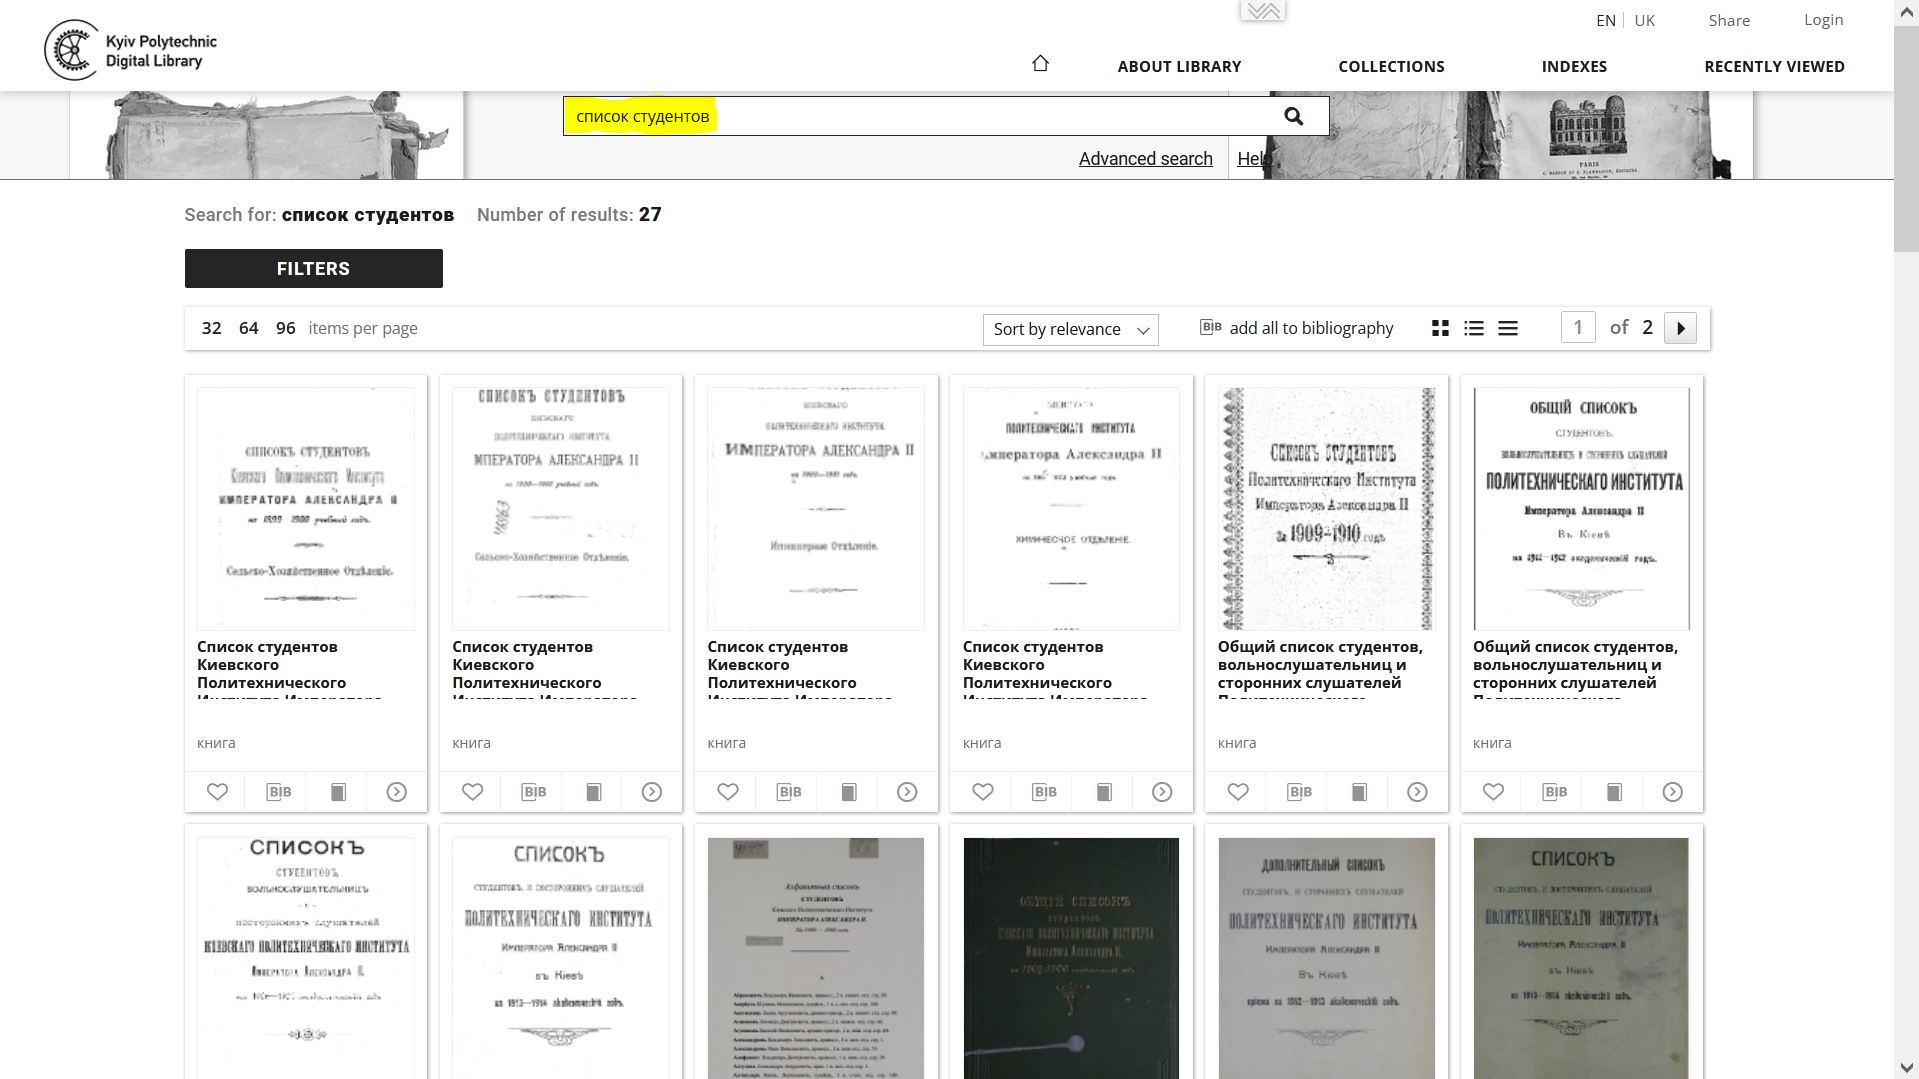Image resolution: width=1919 pixels, height=1079 pixels.
Task: Add first book card to bibliography
Action: 279,792
